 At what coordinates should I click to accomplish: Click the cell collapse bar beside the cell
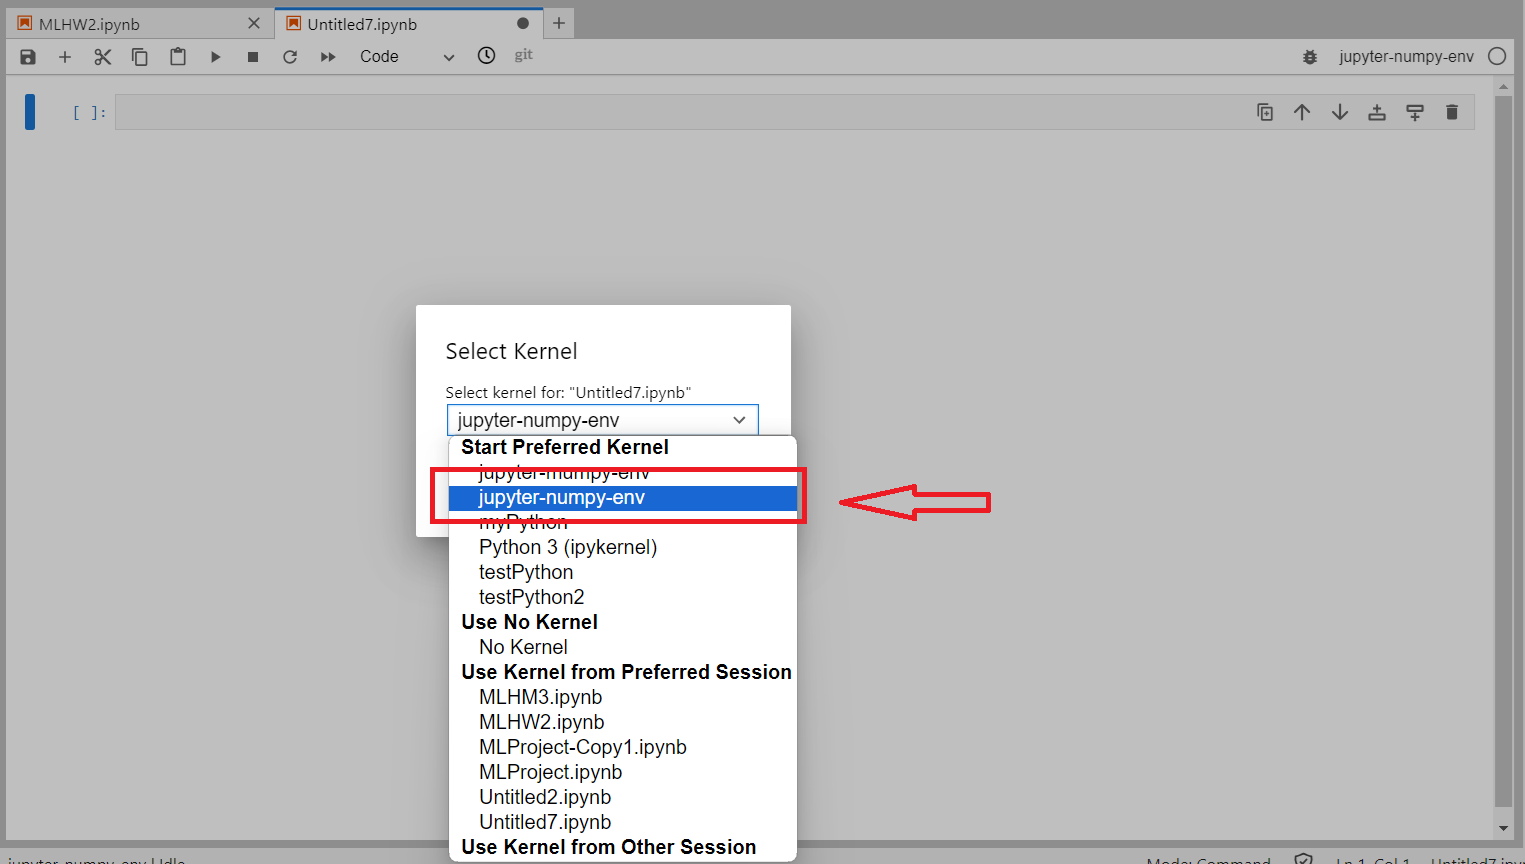tap(30, 112)
